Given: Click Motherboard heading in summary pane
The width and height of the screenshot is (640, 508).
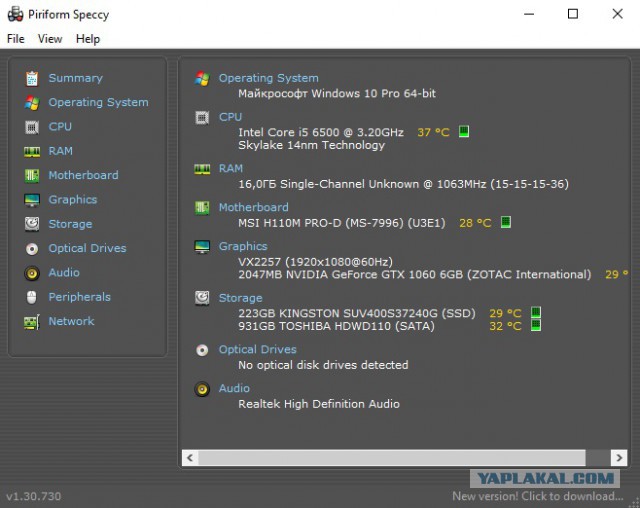Looking at the screenshot, I should click(253, 207).
